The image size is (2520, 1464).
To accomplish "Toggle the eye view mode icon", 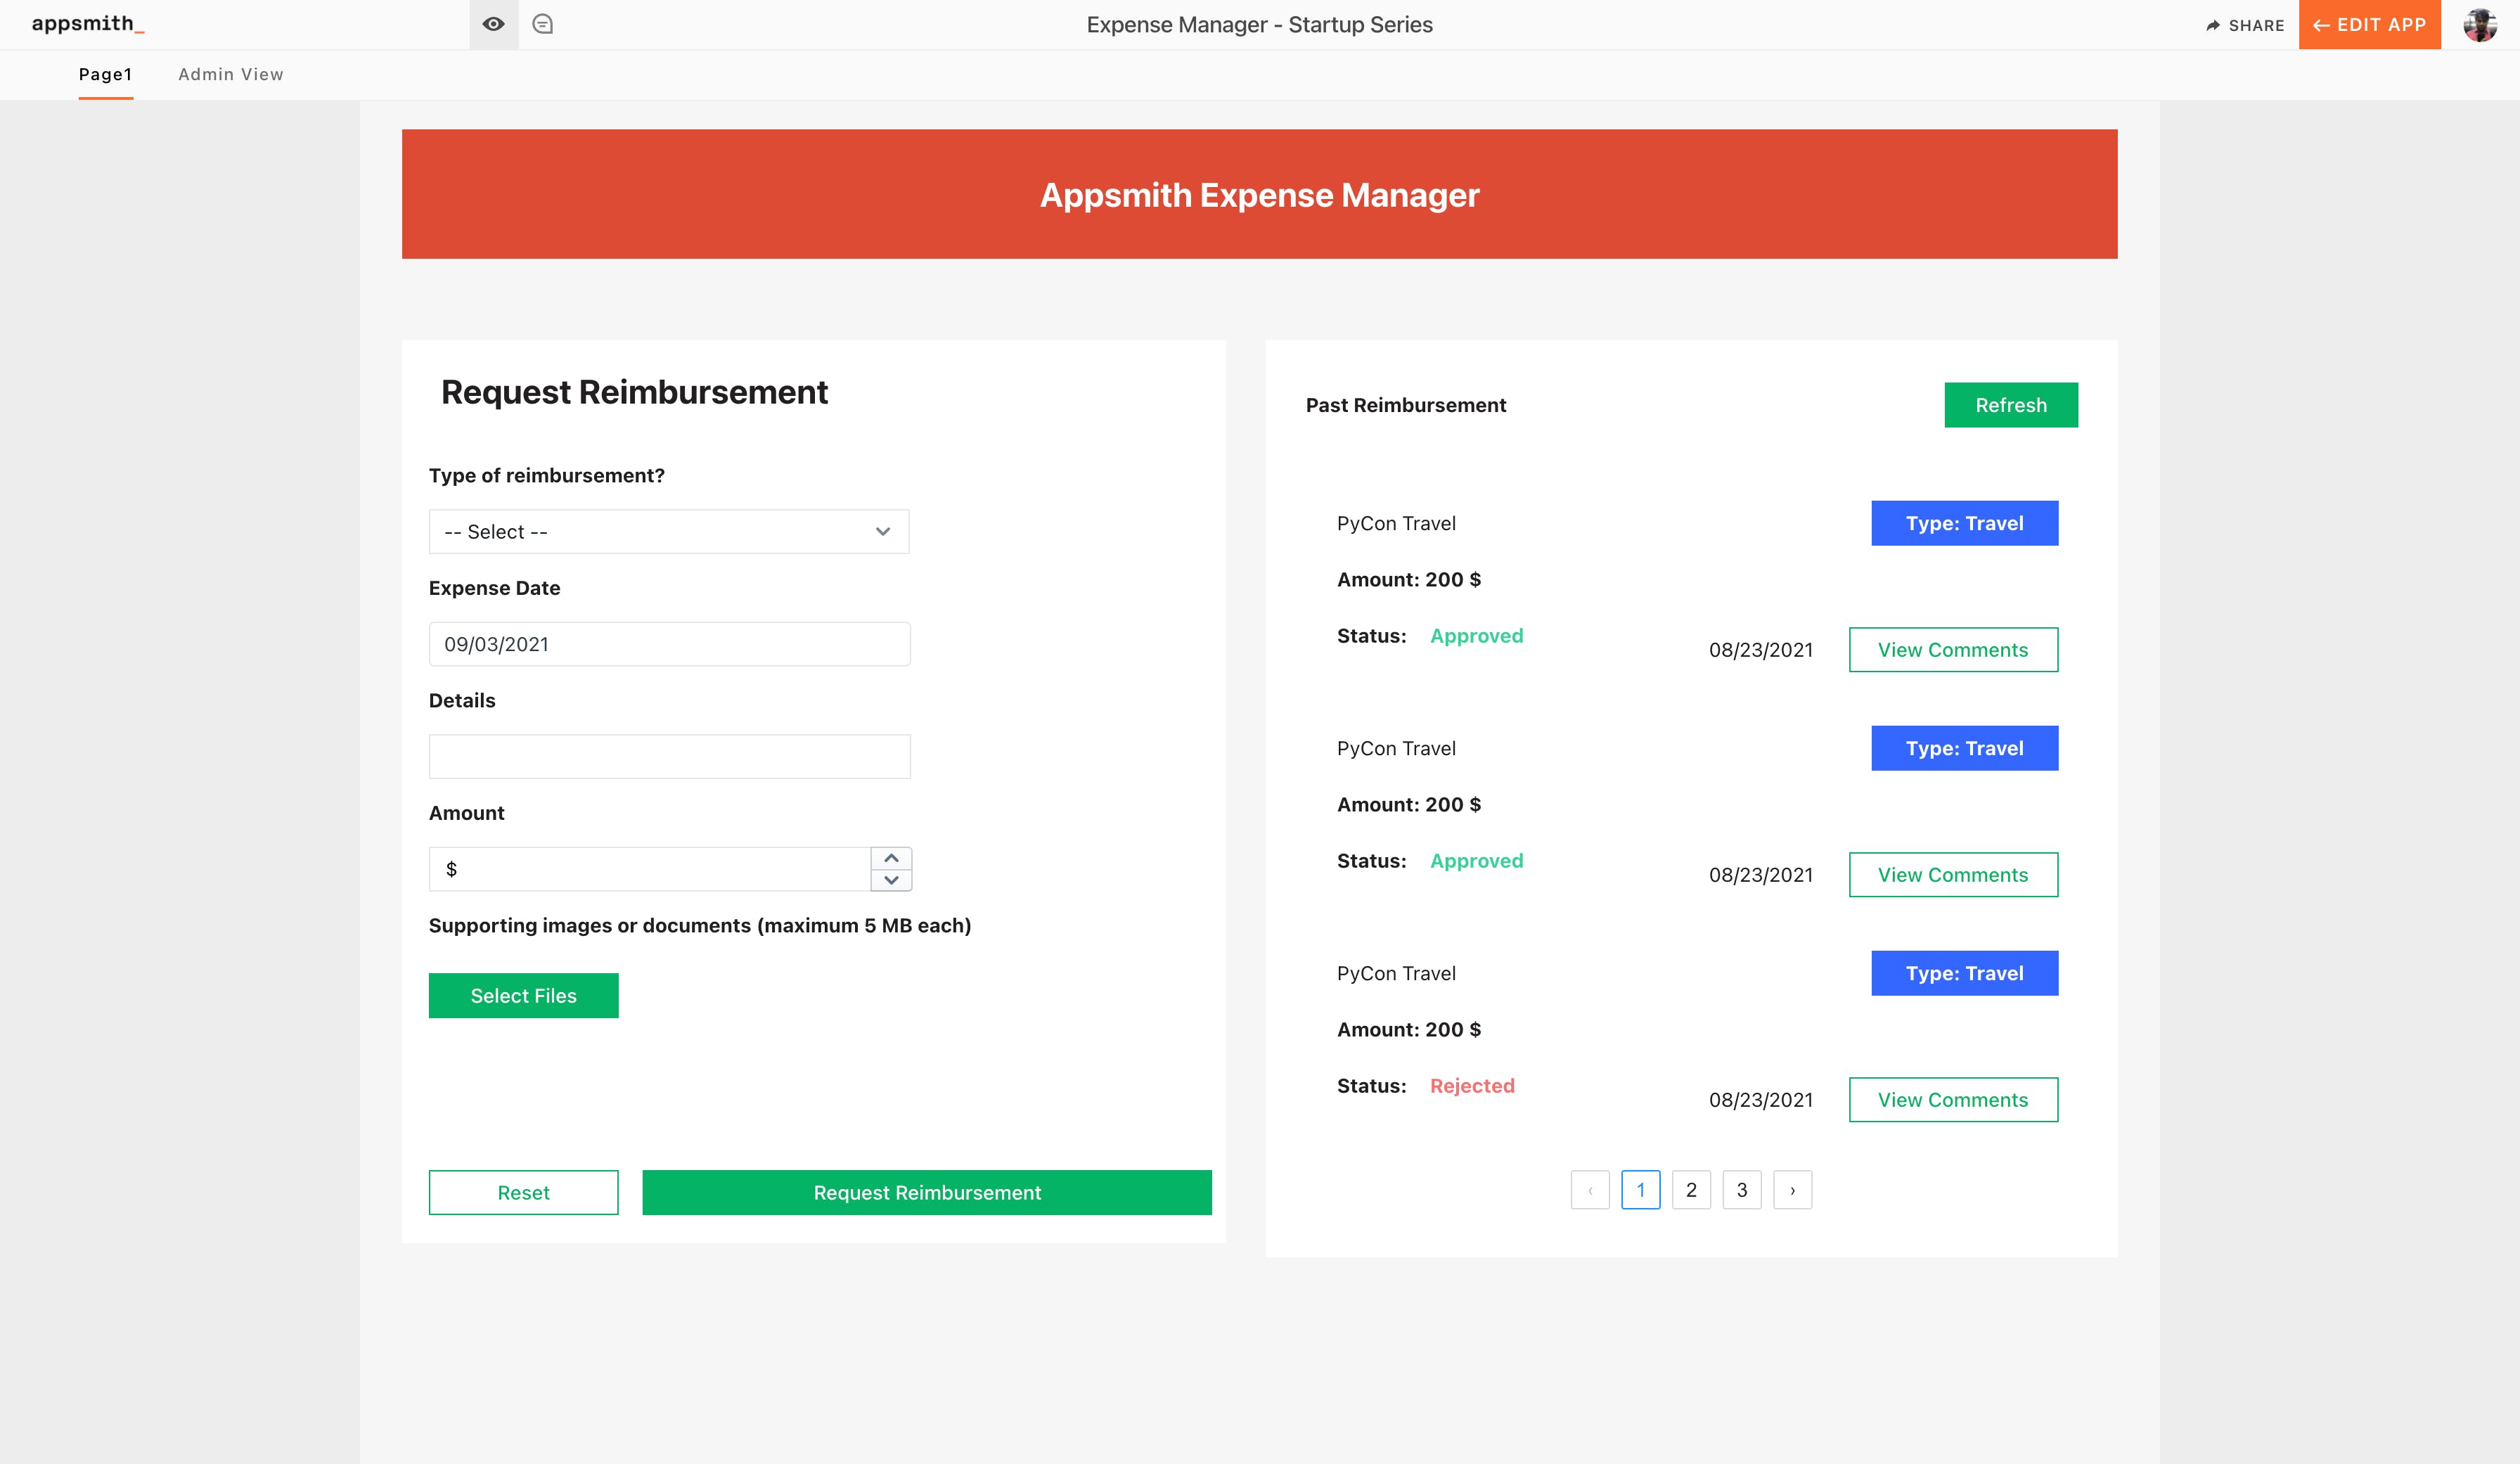I will pos(493,24).
